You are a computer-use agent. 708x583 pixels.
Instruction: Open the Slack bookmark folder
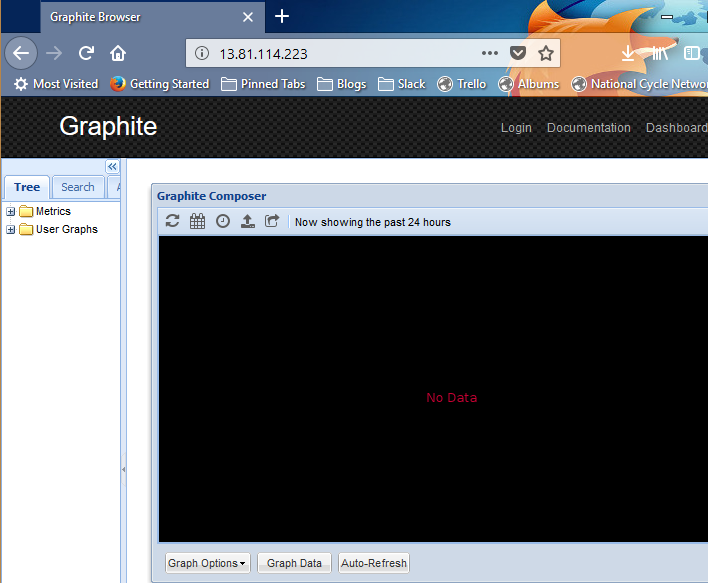point(402,84)
